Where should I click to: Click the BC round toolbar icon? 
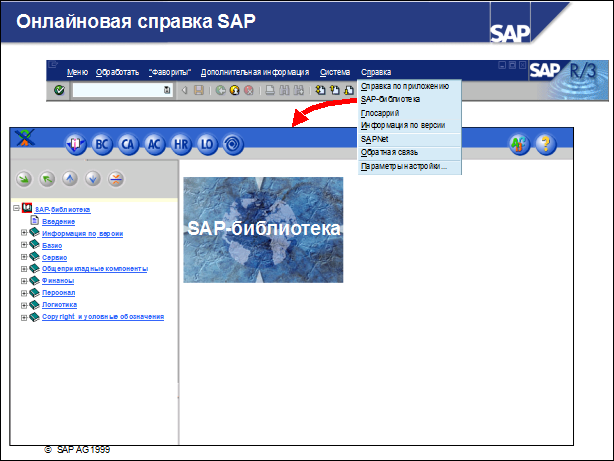(x=102, y=144)
